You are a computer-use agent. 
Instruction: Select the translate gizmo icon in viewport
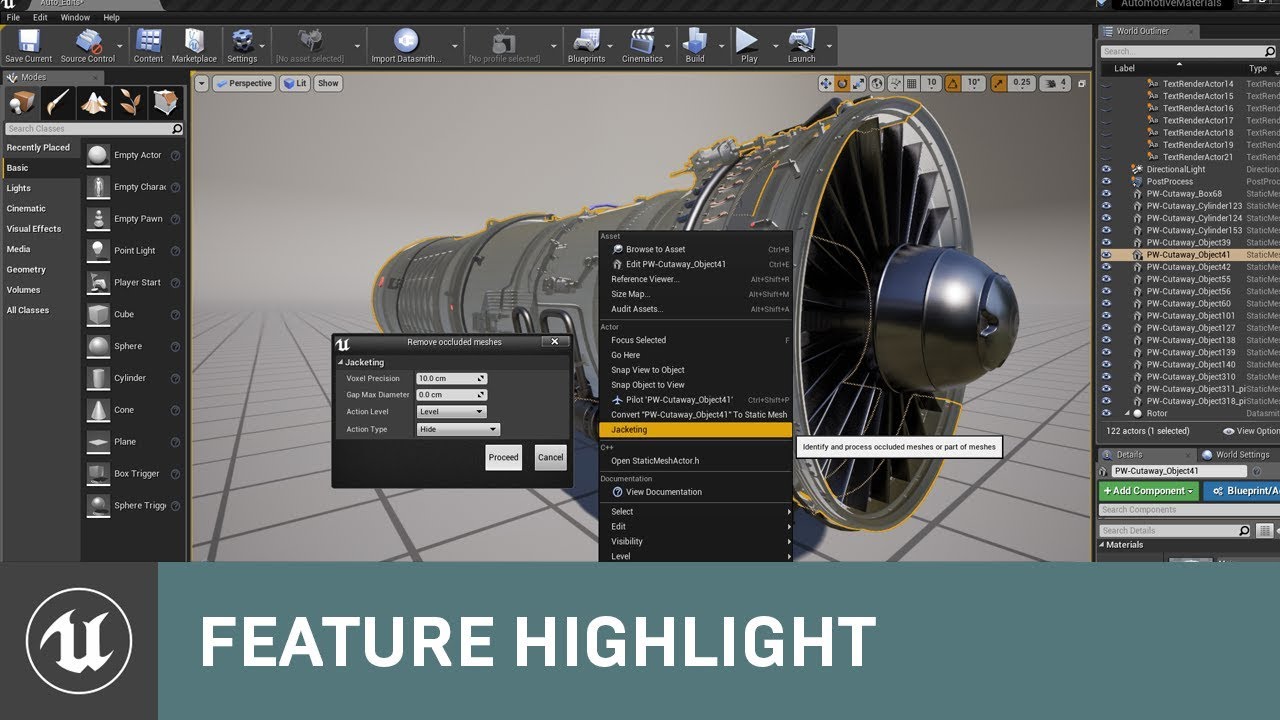point(825,83)
